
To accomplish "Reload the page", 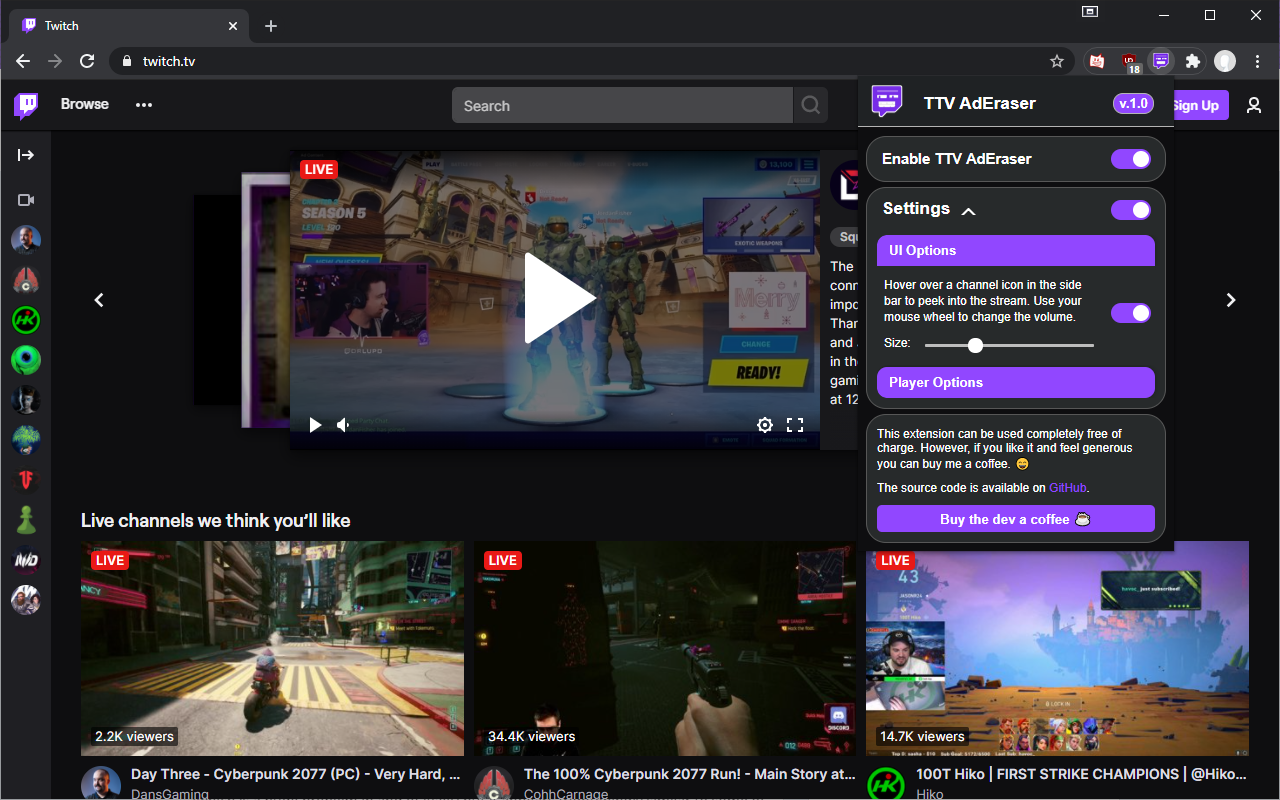I will [x=87, y=61].
